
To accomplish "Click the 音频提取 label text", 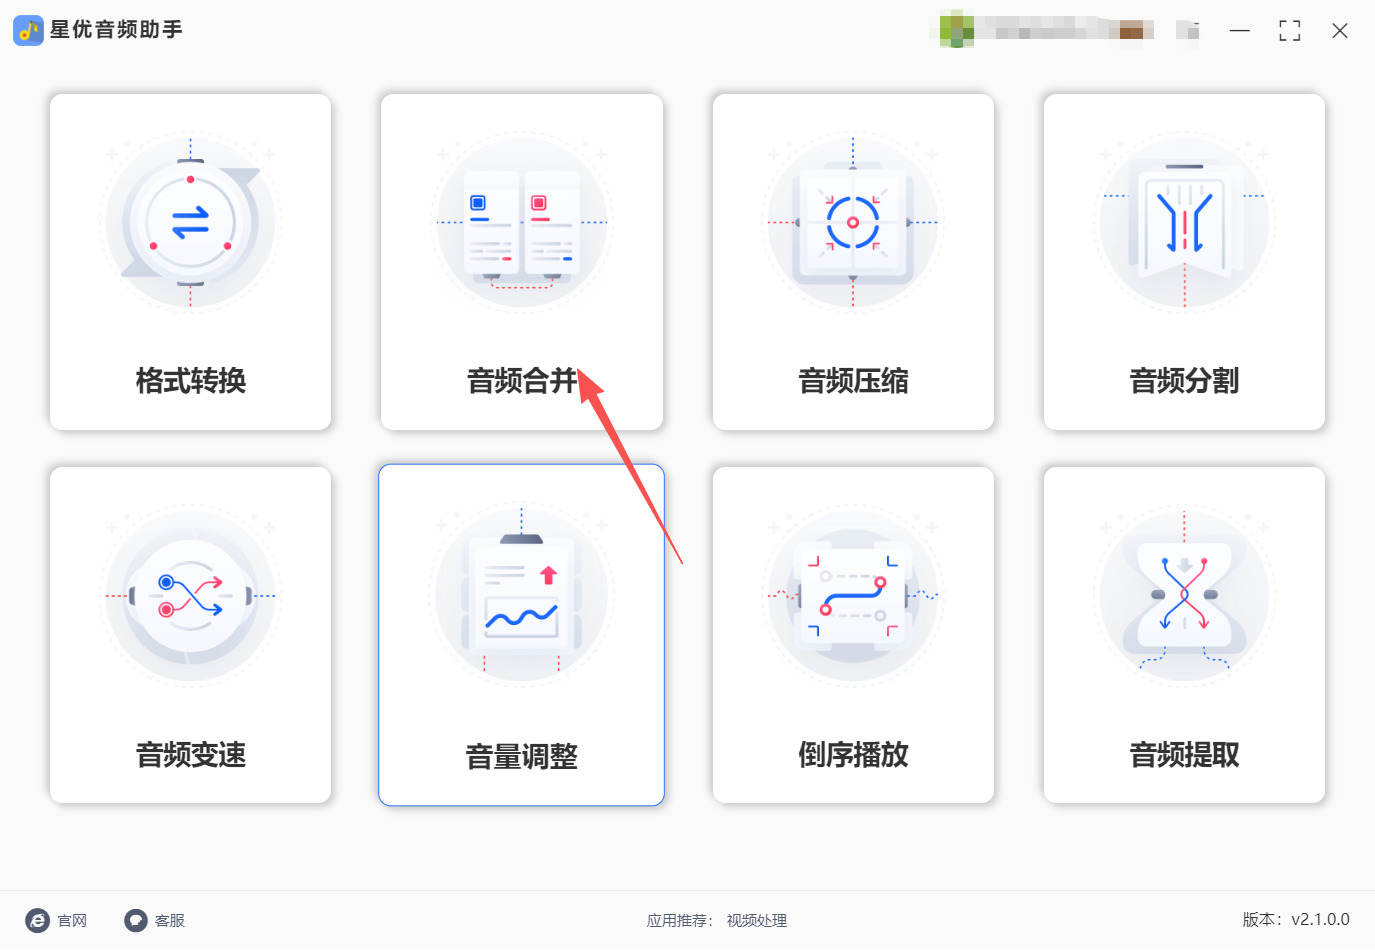I will (x=1184, y=755).
